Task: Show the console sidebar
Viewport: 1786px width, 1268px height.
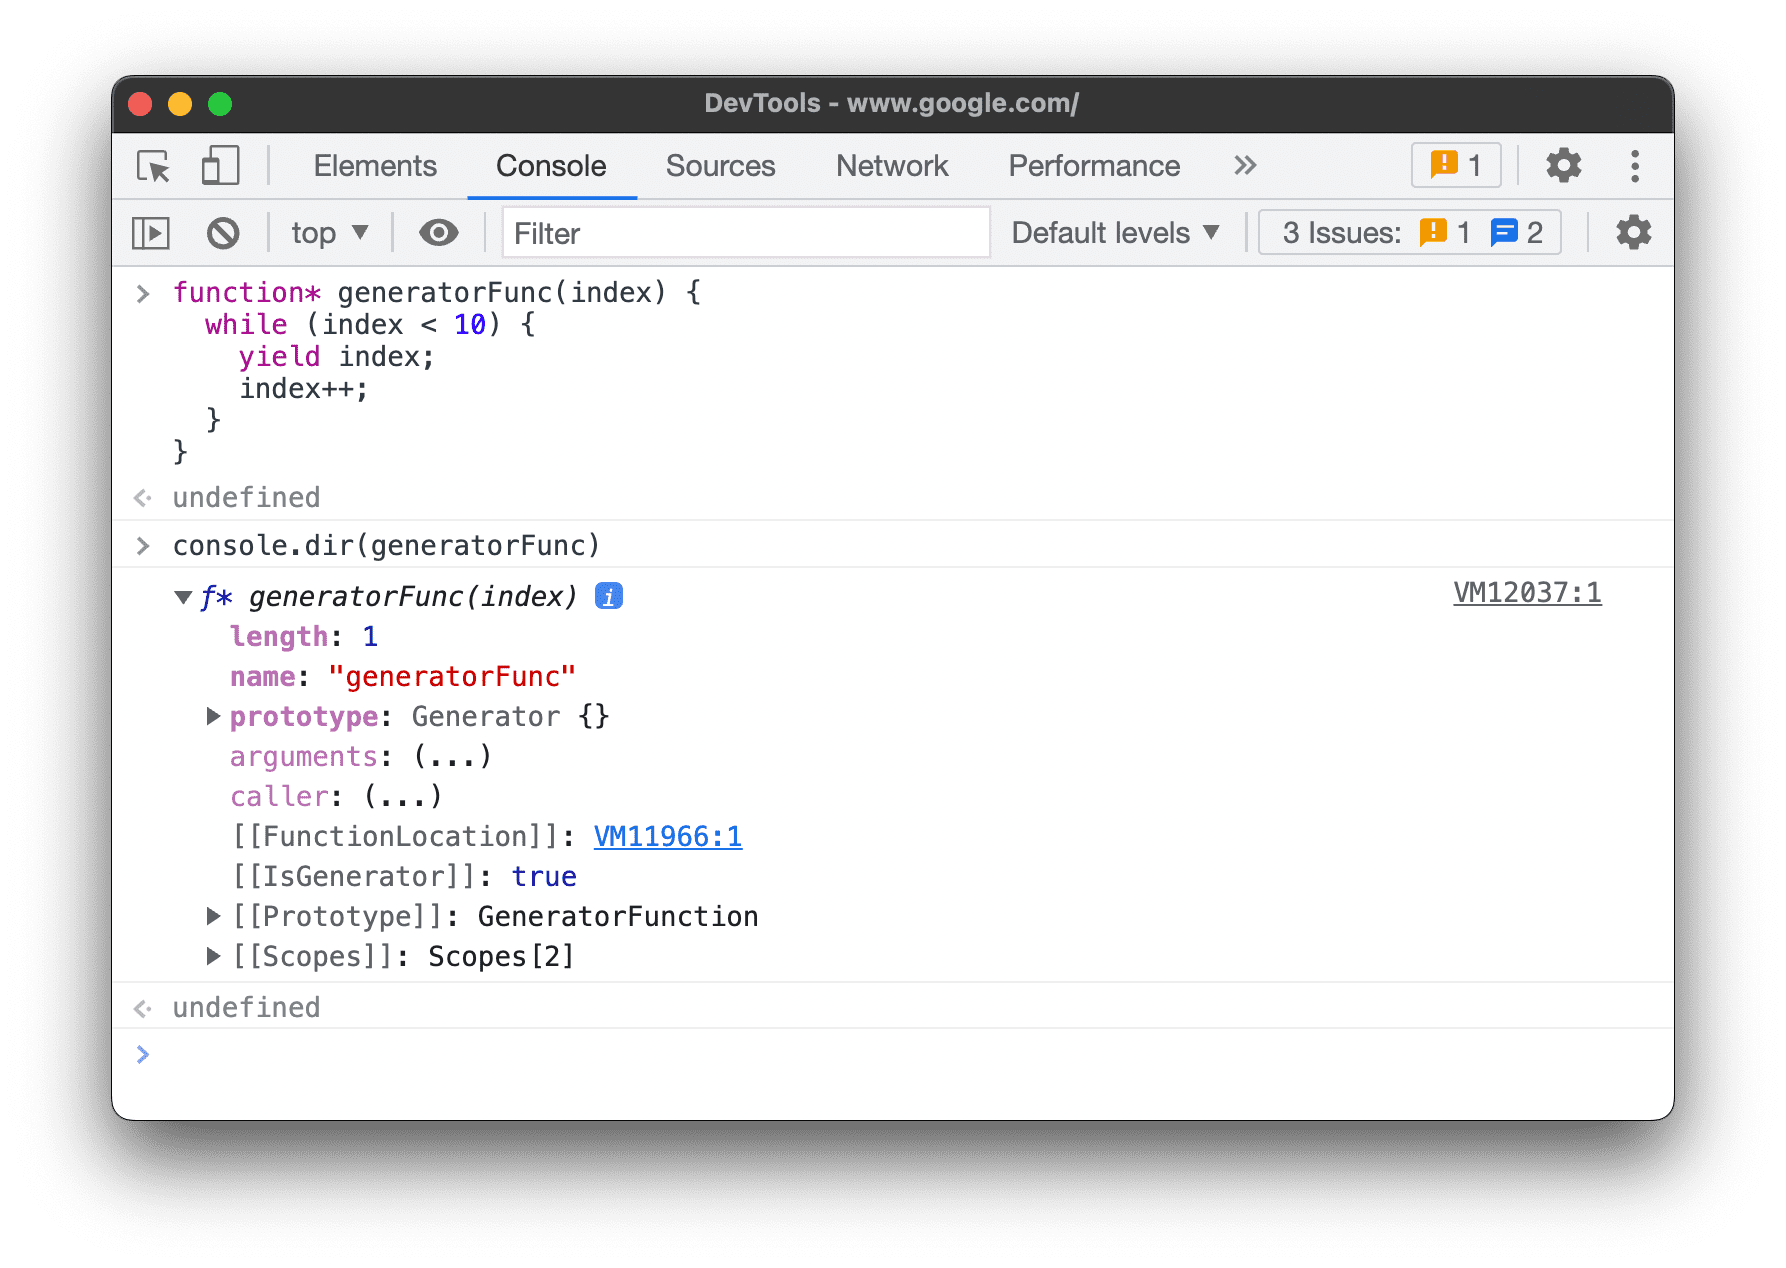Action: click(151, 233)
